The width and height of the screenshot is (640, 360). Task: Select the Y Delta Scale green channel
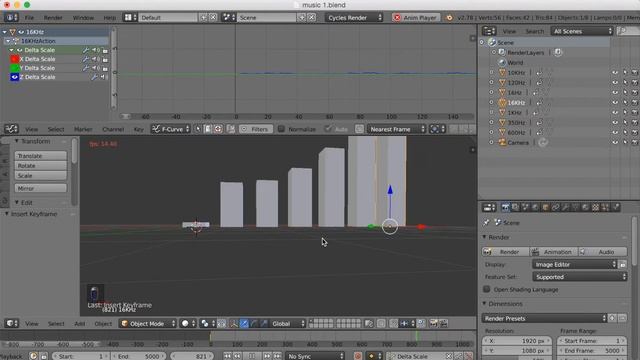pos(38,68)
